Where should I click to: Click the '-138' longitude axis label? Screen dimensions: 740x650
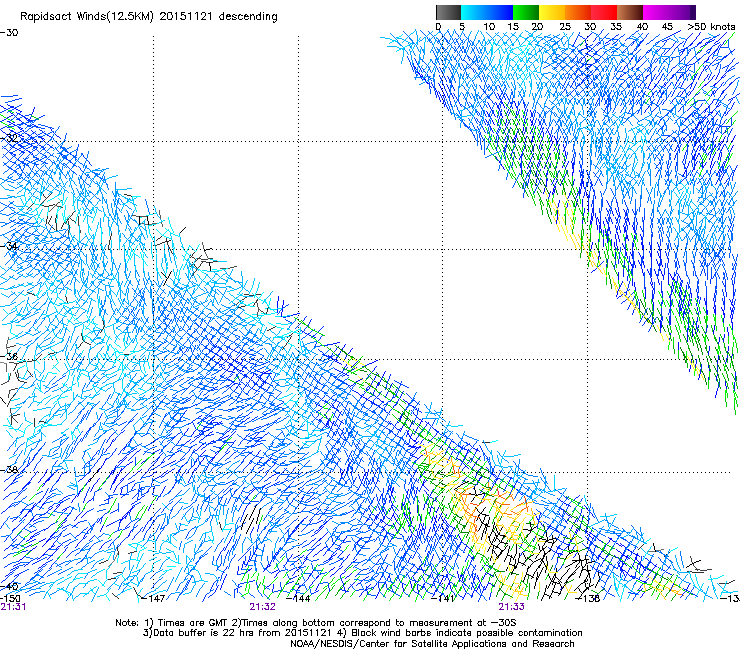pyautogui.click(x=588, y=598)
